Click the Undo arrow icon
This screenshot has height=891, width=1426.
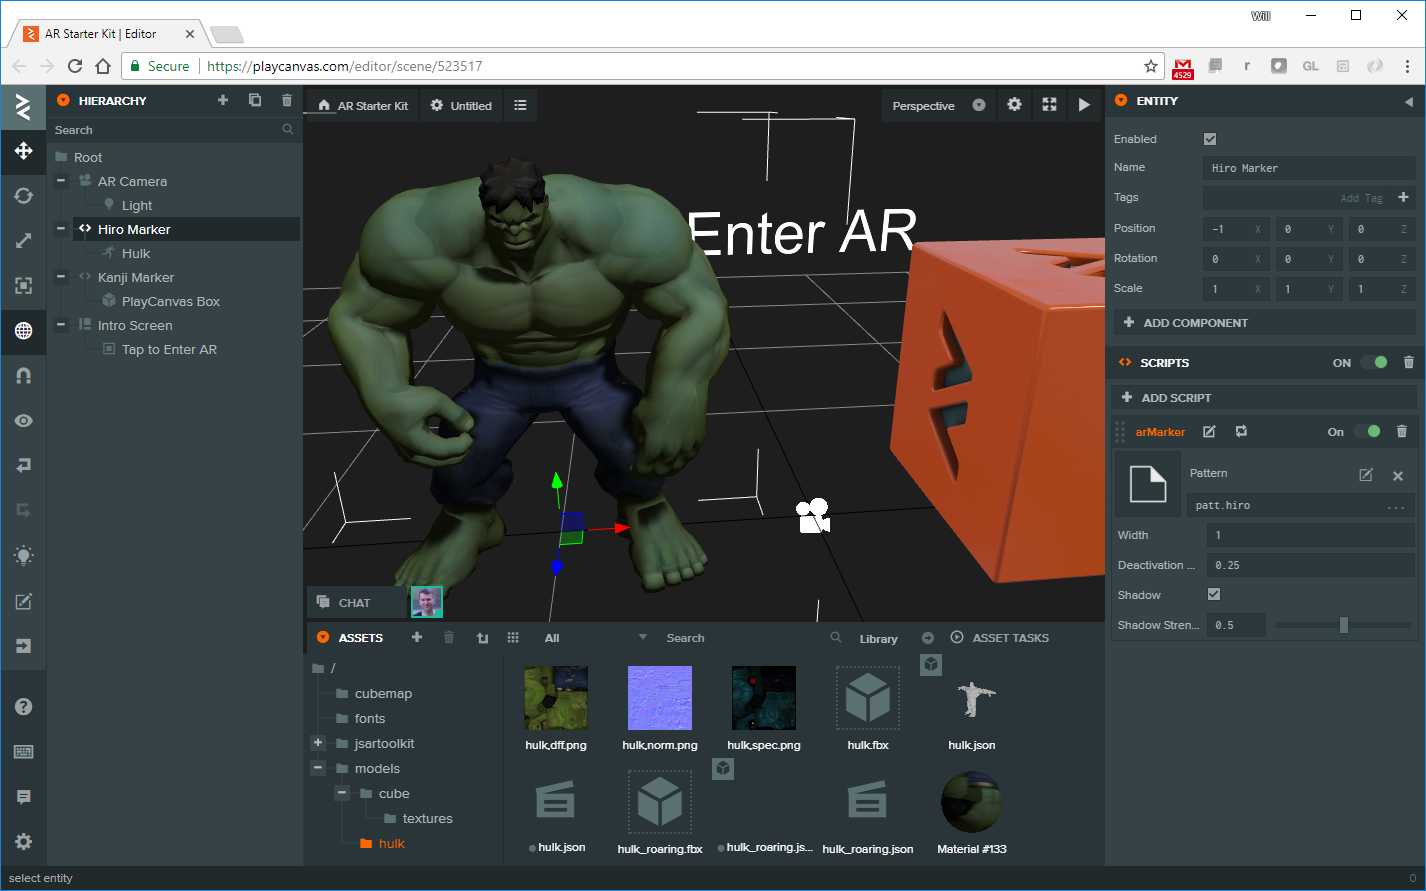[23, 466]
